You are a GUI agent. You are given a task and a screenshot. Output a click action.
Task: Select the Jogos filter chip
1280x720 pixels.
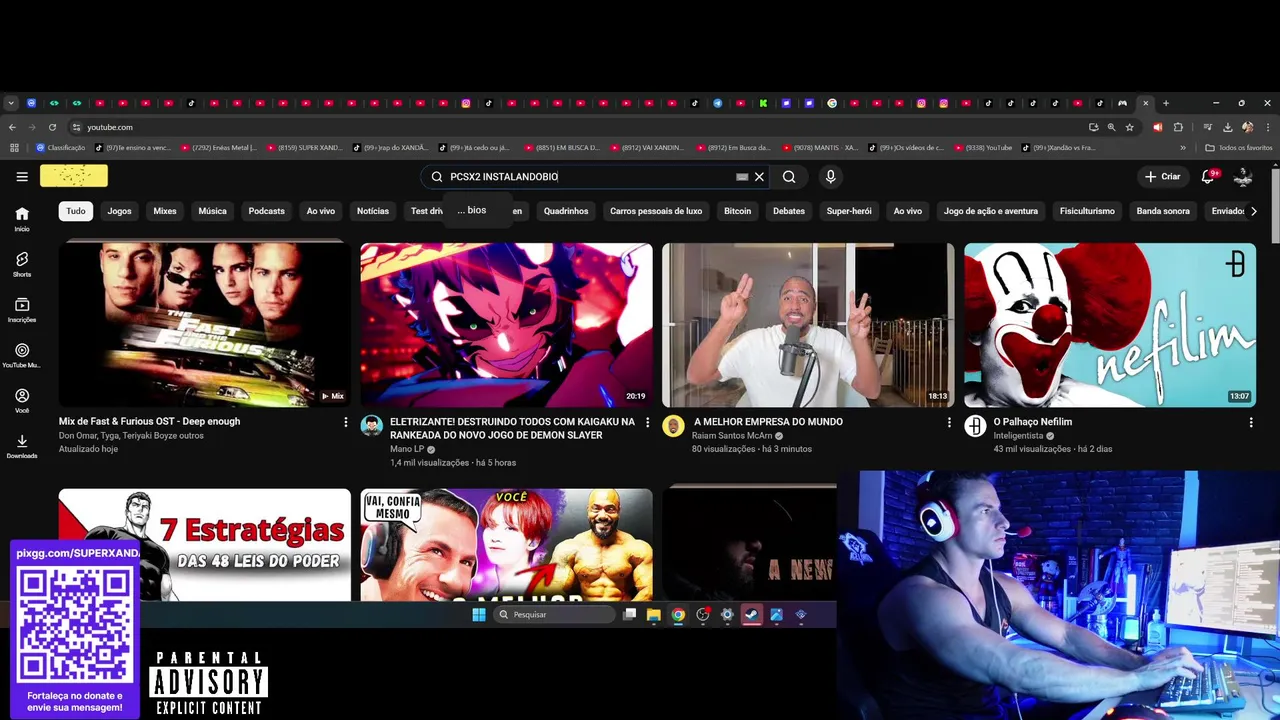119,211
